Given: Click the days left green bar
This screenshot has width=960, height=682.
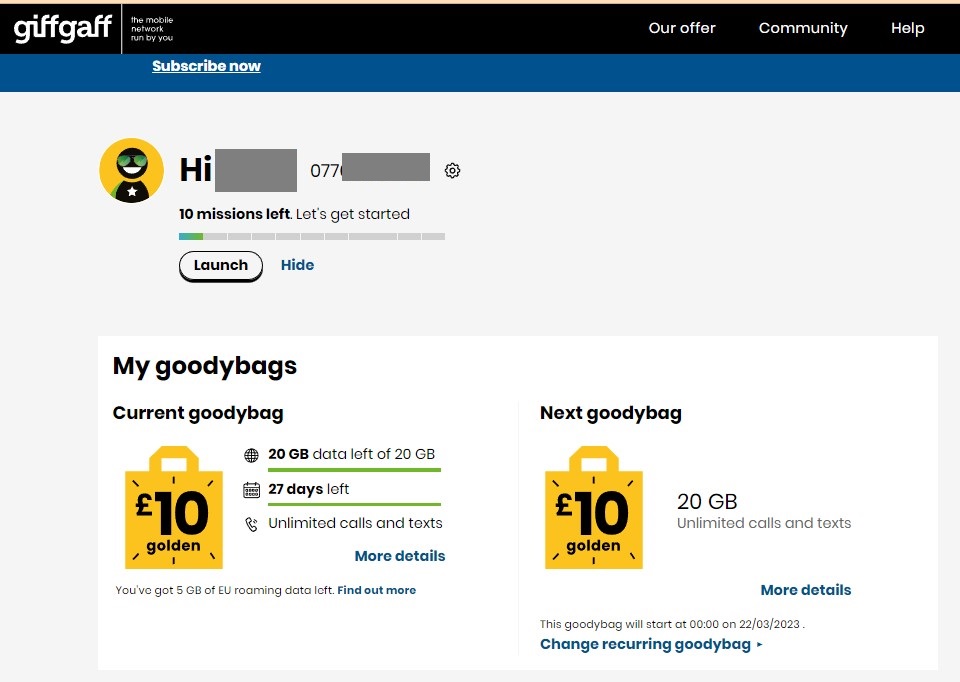Looking at the screenshot, I should (354, 504).
